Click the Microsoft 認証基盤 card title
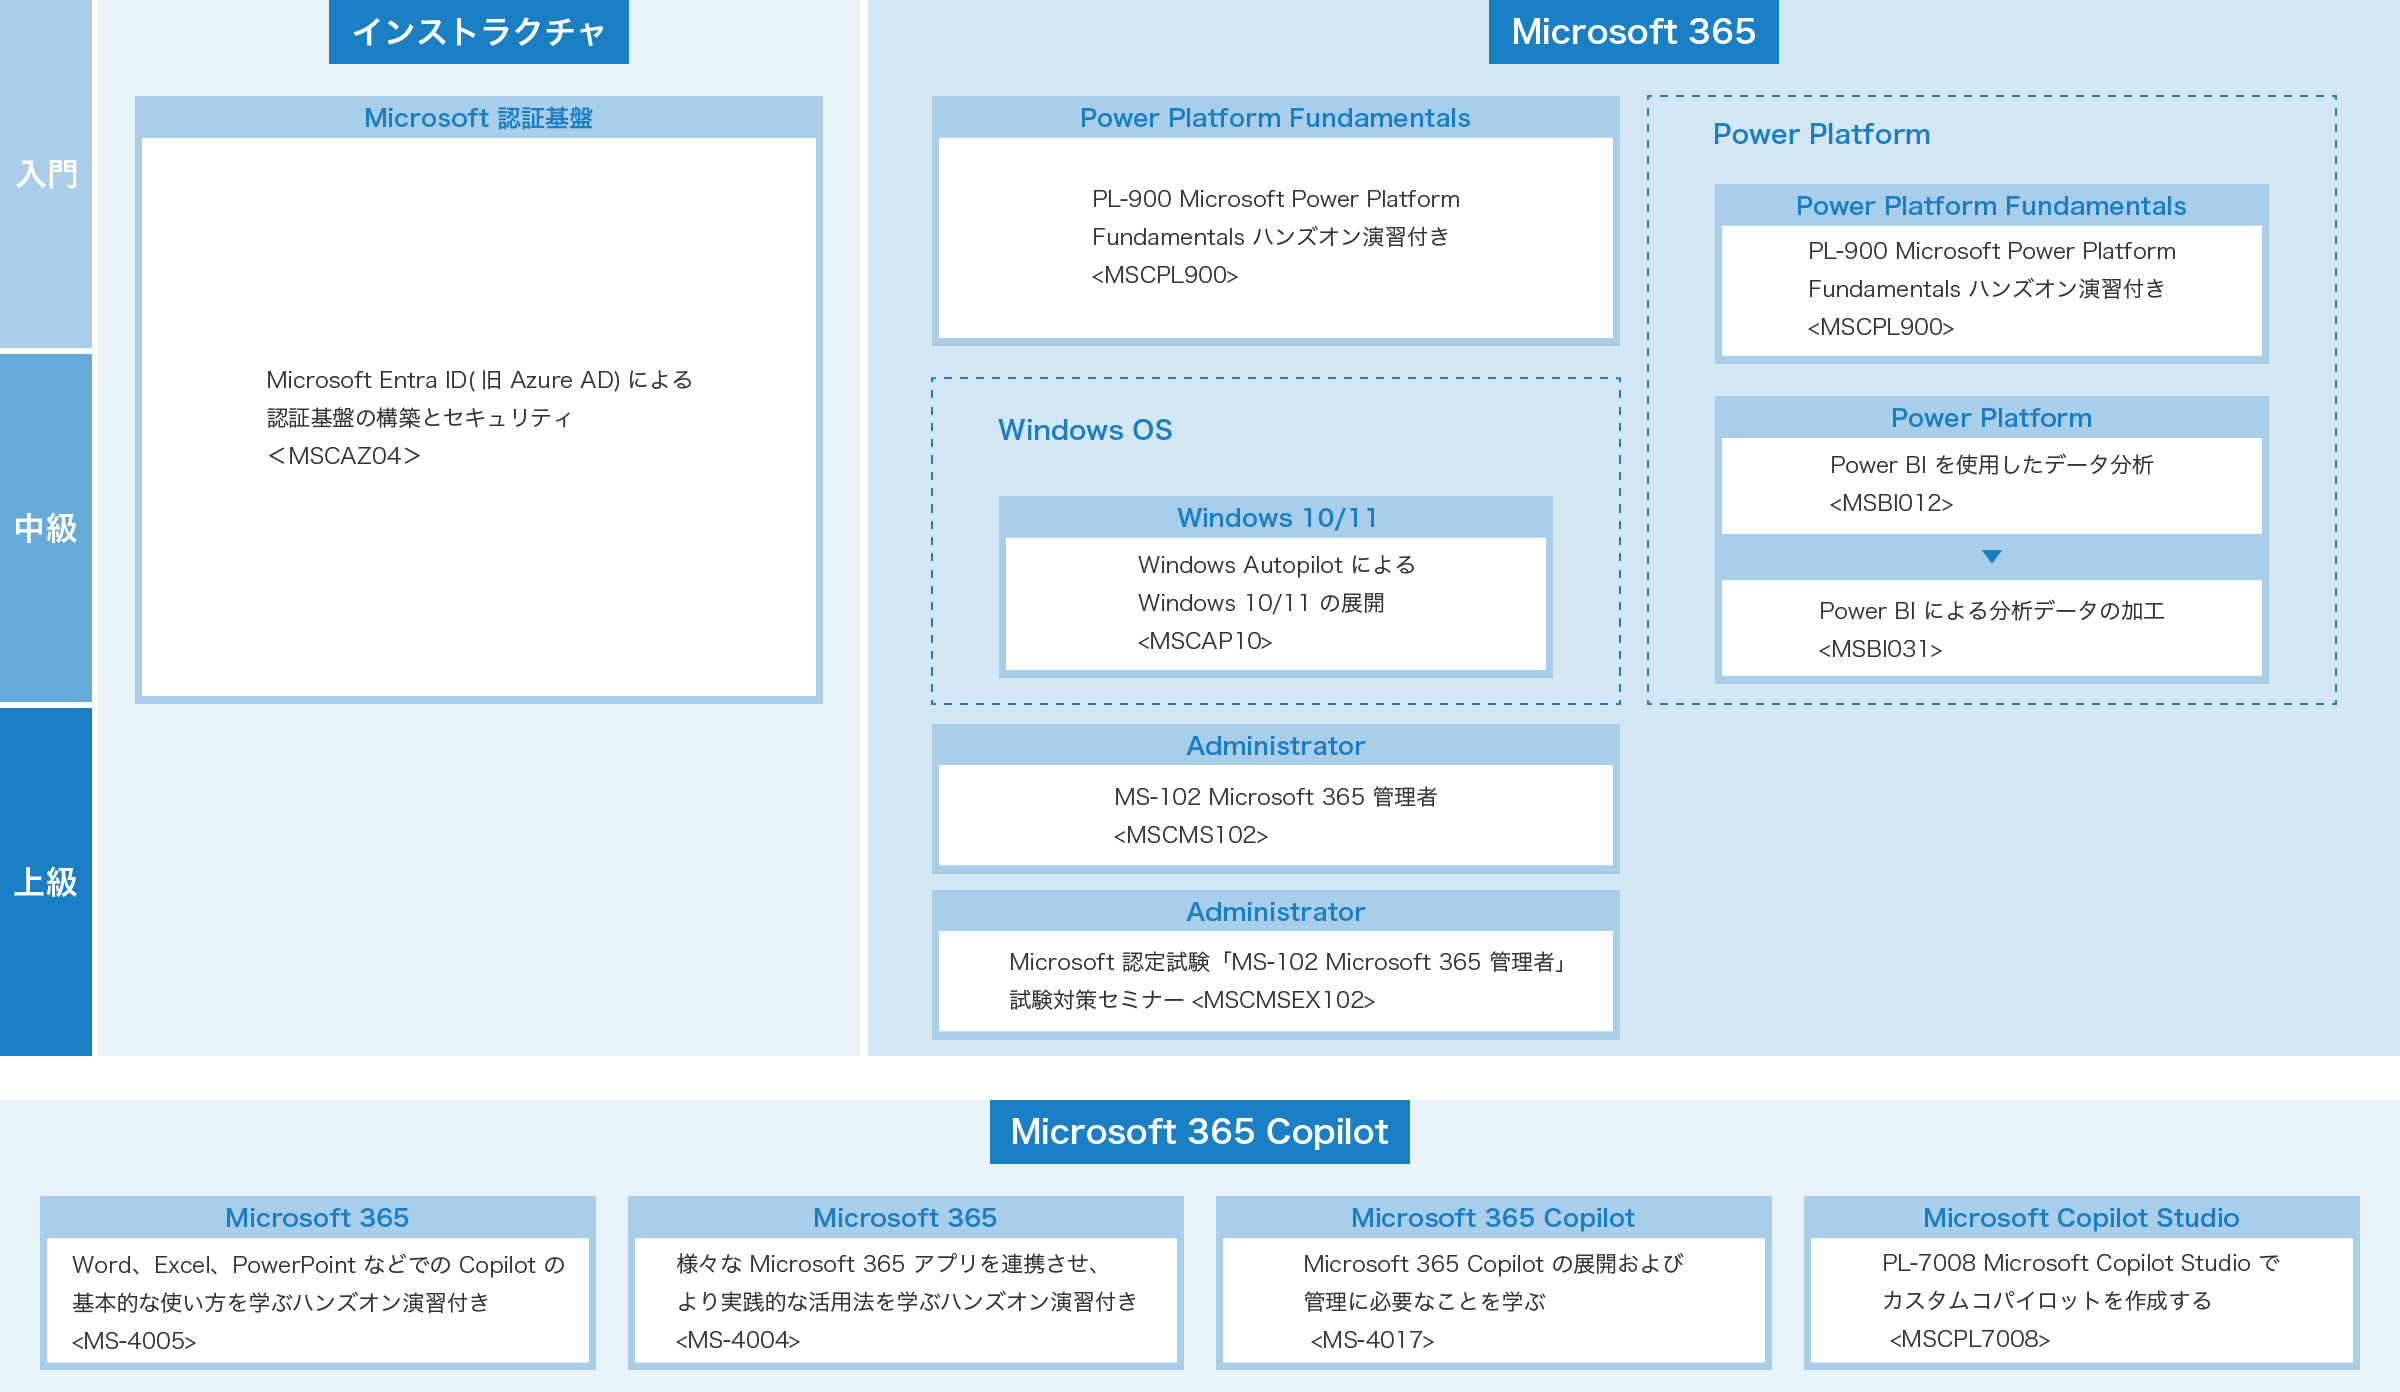 tap(478, 118)
